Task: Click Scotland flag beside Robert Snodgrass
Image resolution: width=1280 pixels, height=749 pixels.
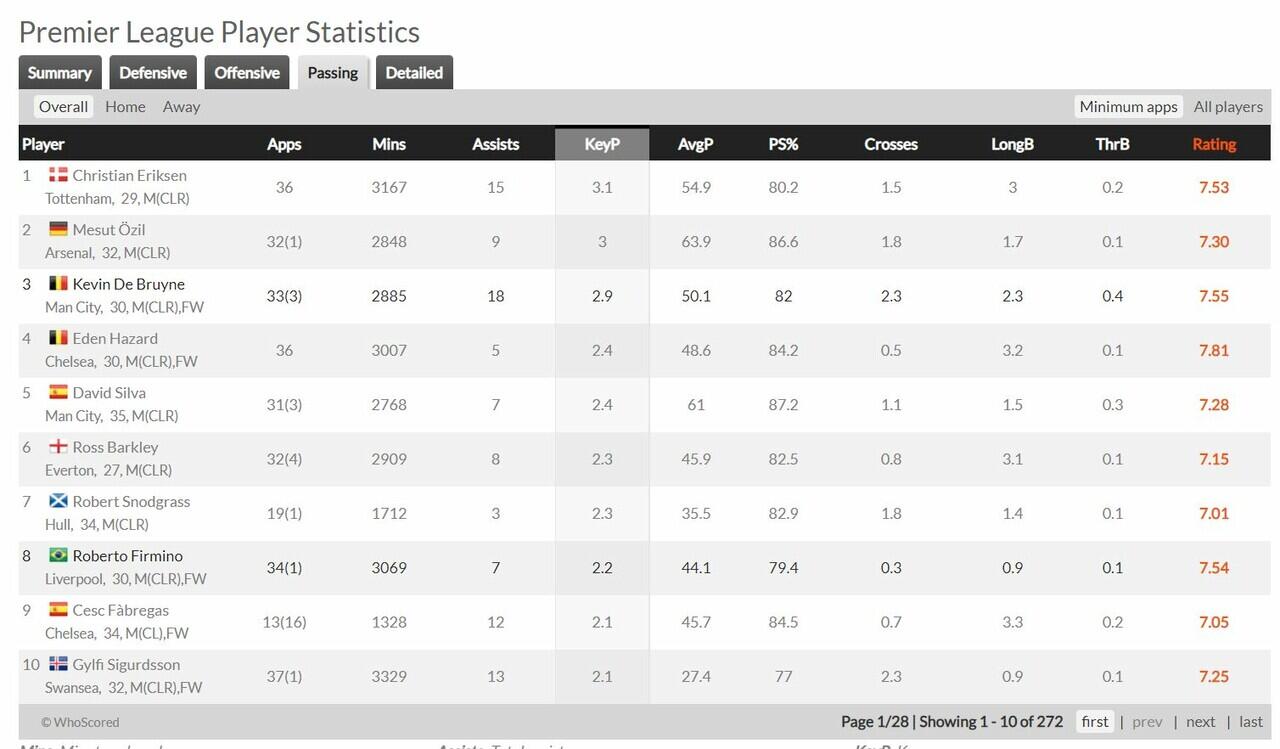Action: (x=58, y=501)
